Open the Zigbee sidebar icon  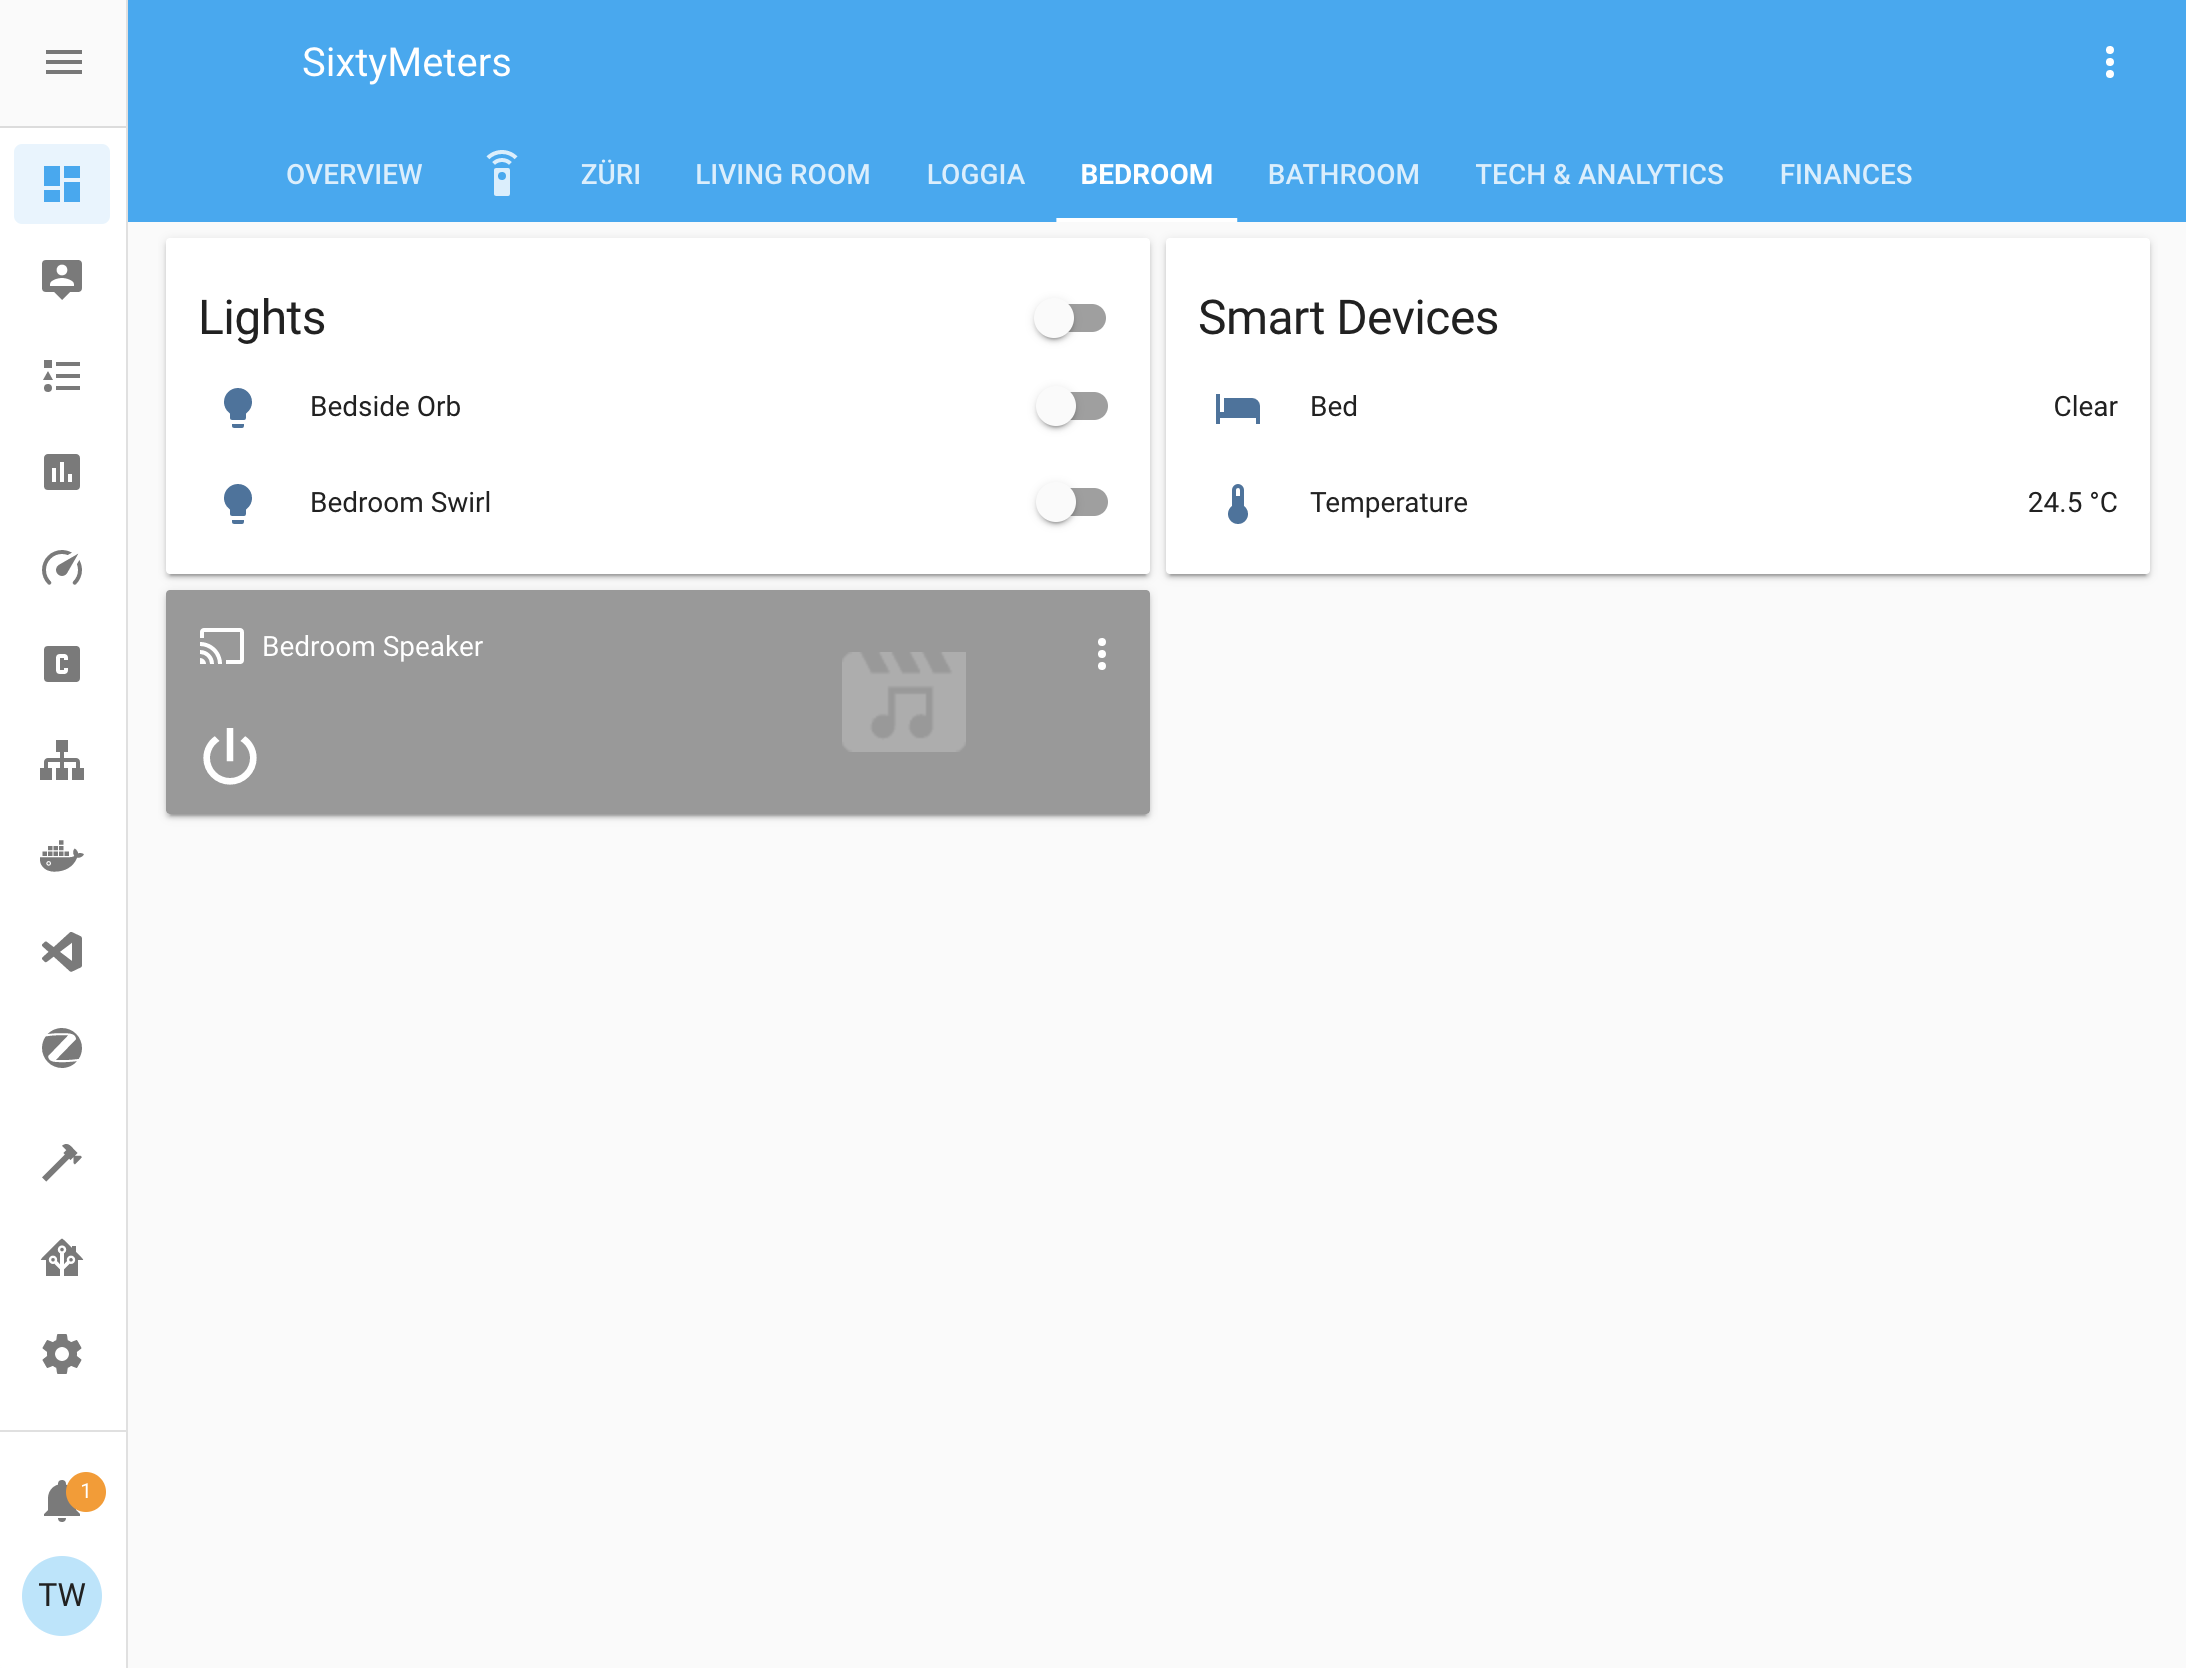(x=62, y=1048)
